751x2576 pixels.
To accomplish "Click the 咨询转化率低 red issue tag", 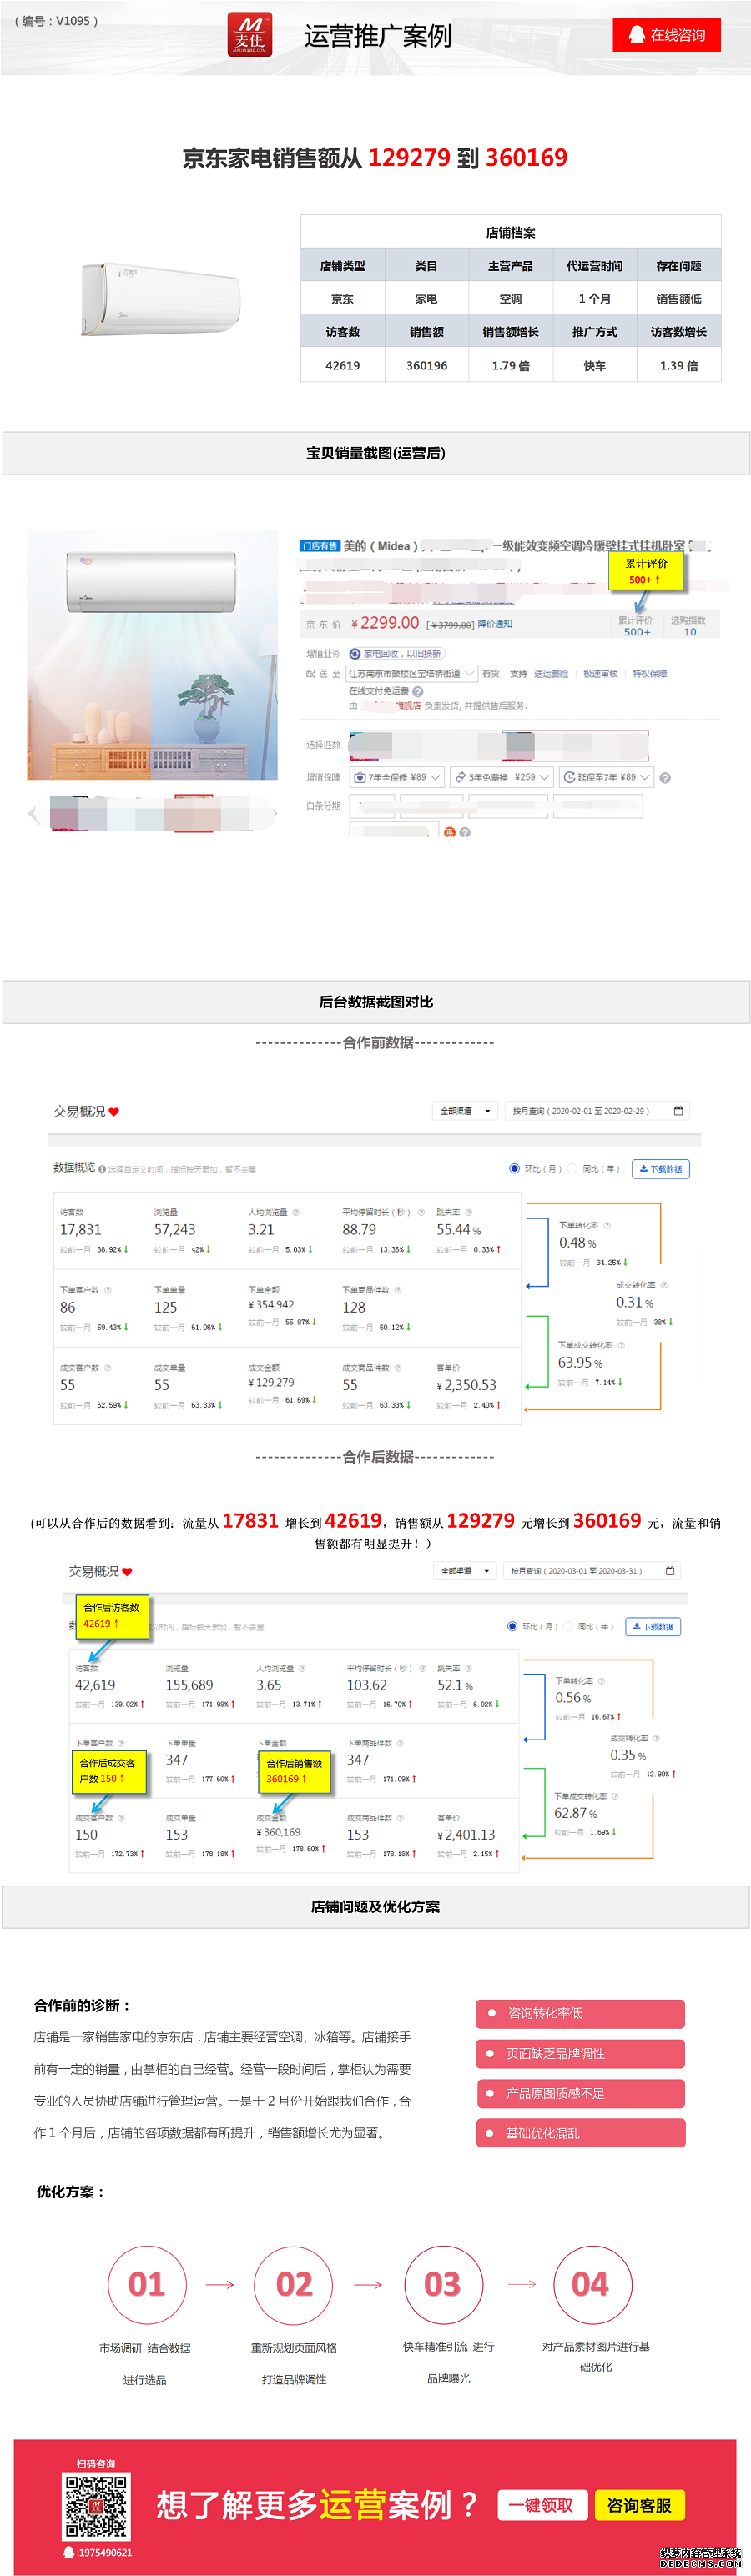I will (x=580, y=2013).
